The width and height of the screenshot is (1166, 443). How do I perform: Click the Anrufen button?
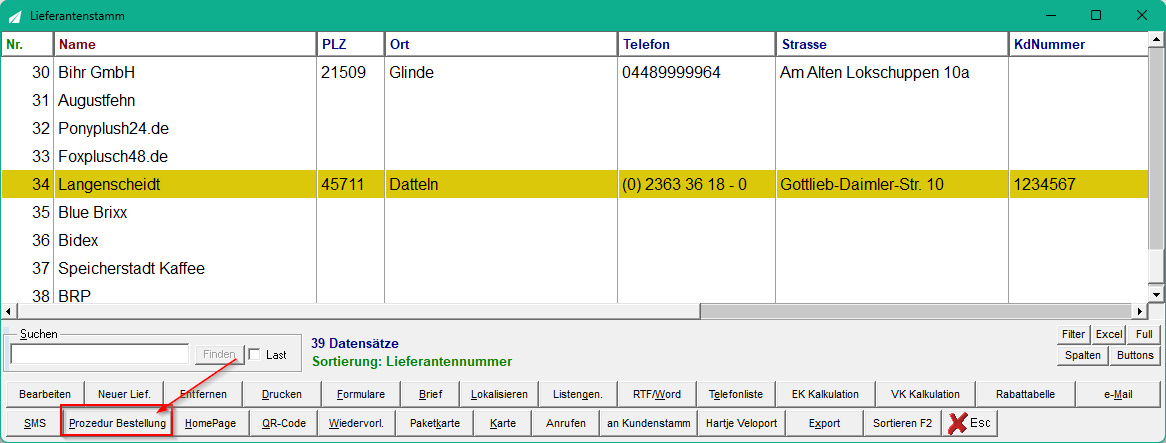pos(566,423)
